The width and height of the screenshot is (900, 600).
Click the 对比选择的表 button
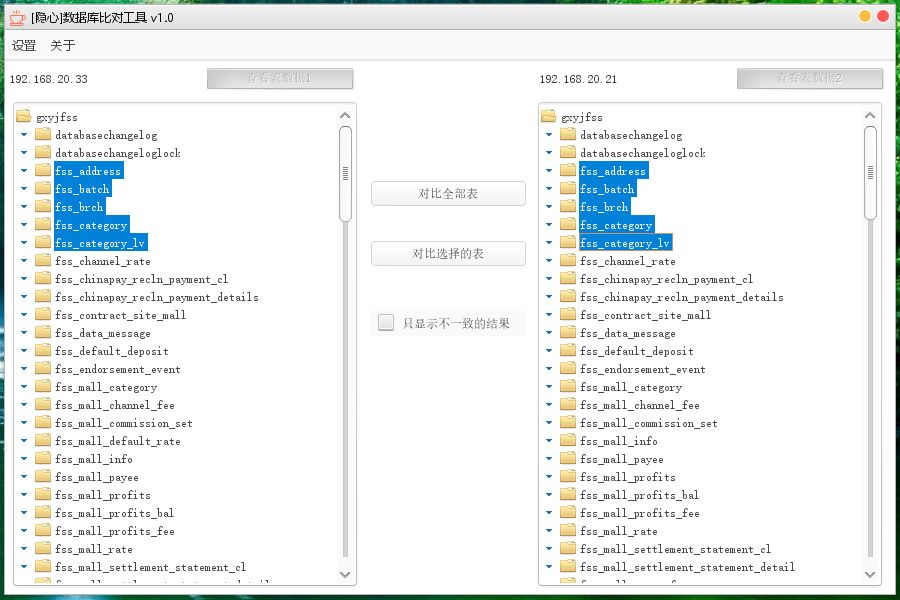tap(448, 253)
